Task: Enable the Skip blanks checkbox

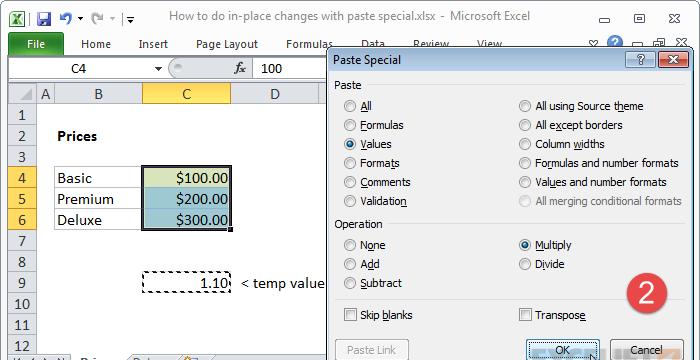Action: [x=350, y=315]
